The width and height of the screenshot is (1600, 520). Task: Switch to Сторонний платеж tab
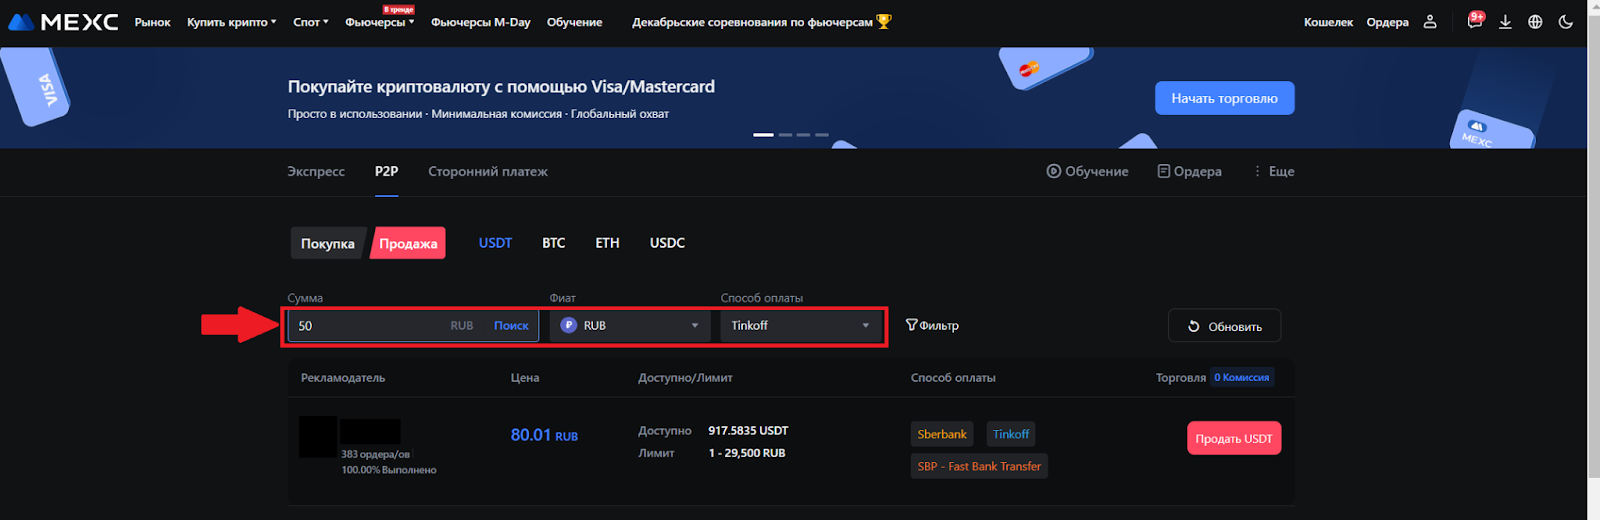tap(488, 171)
